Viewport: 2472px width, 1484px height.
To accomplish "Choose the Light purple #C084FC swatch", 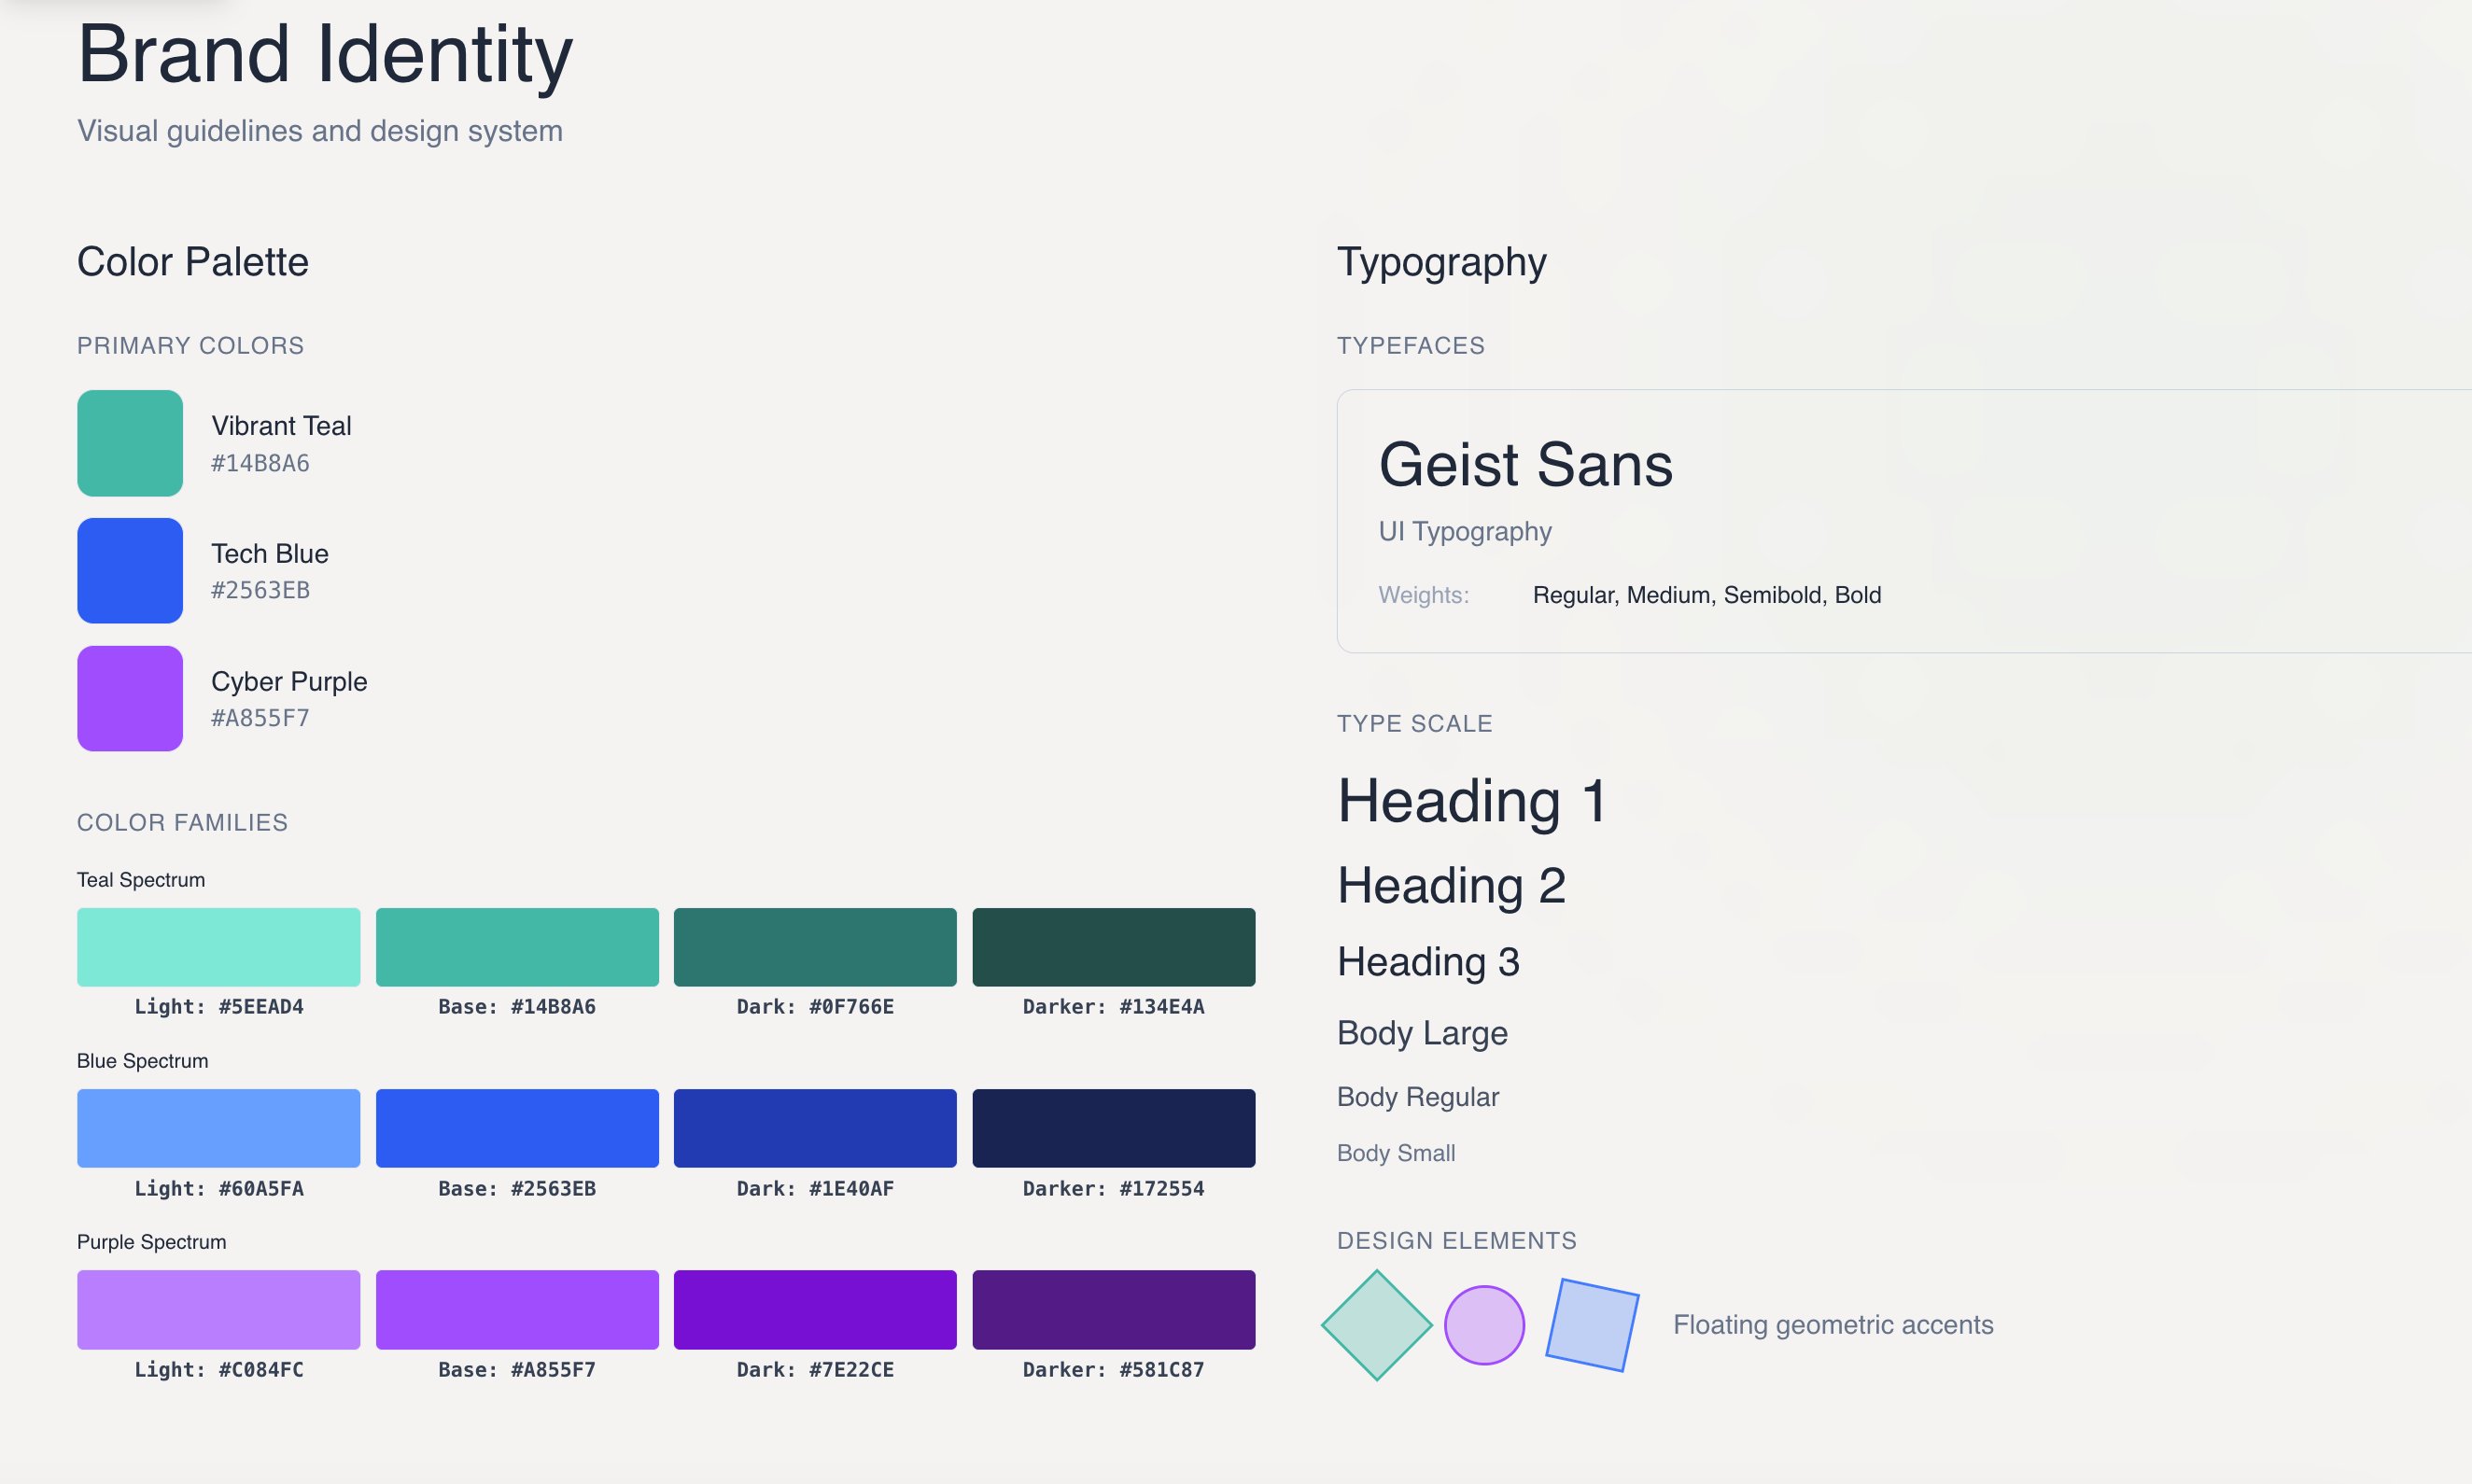I will pos(218,1310).
